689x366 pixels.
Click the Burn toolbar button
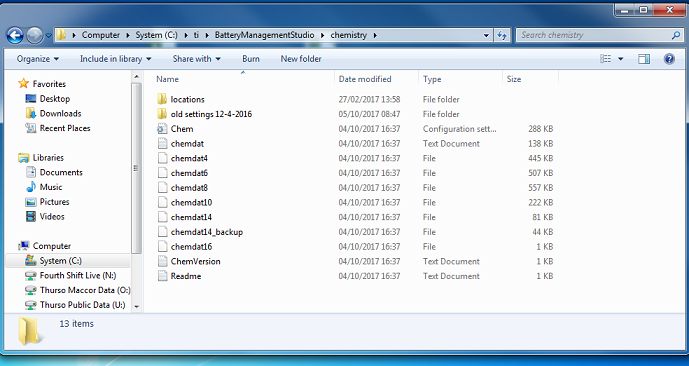pos(250,59)
